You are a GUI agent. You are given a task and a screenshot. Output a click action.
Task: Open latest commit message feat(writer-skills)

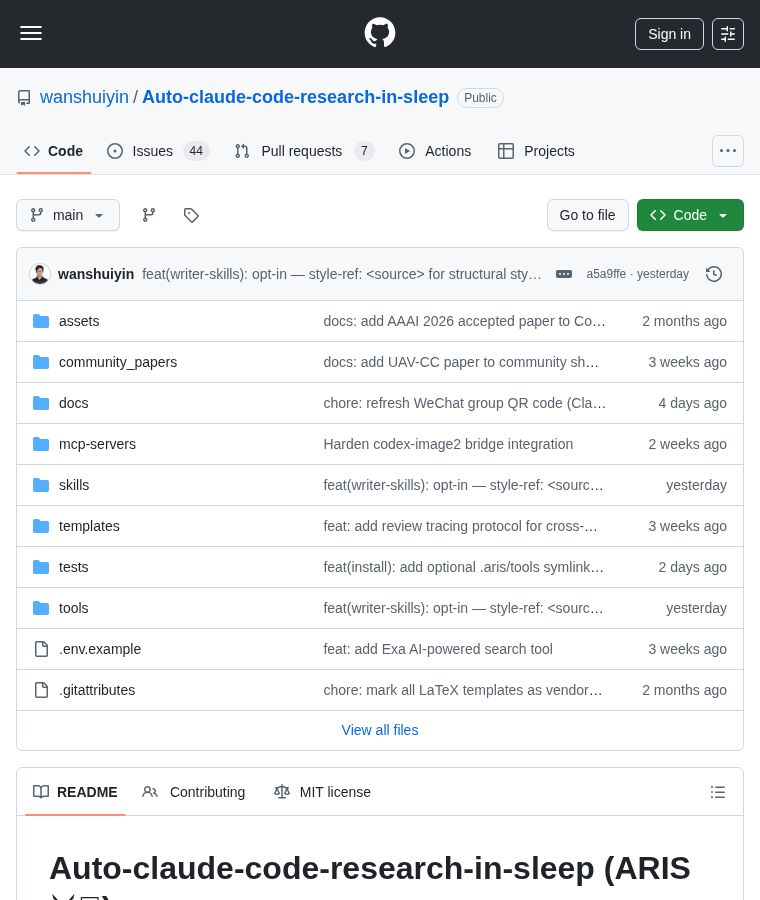tap(342, 274)
